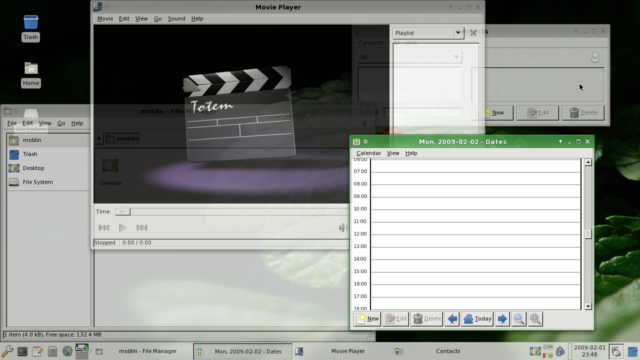Click the Delete button in Dates toolbar
This screenshot has width=640, height=360.
[x=427, y=319]
